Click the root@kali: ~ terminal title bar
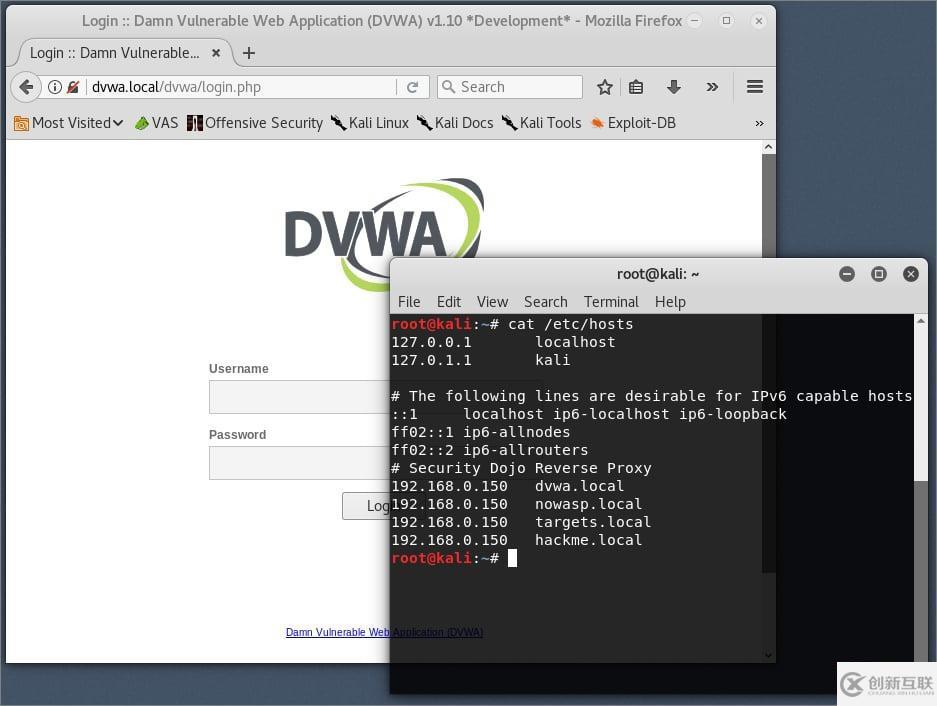937x706 pixels. (x=657, y=274)
